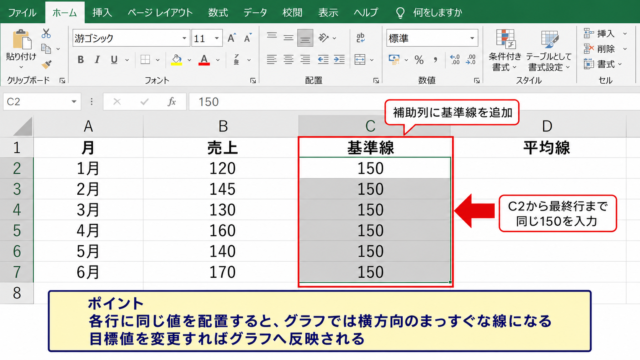Click the 何をしますか search box

click(x=430, y=13)
